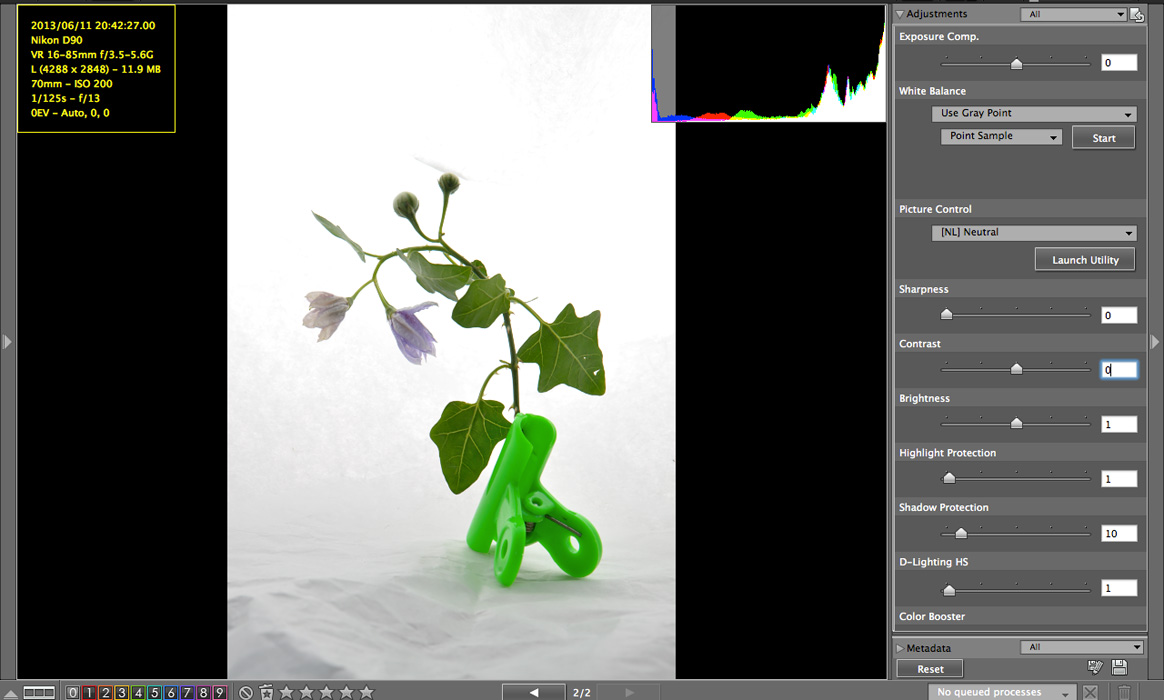
Task: Focus the Brightness value field
Action: click(1119, 424)
